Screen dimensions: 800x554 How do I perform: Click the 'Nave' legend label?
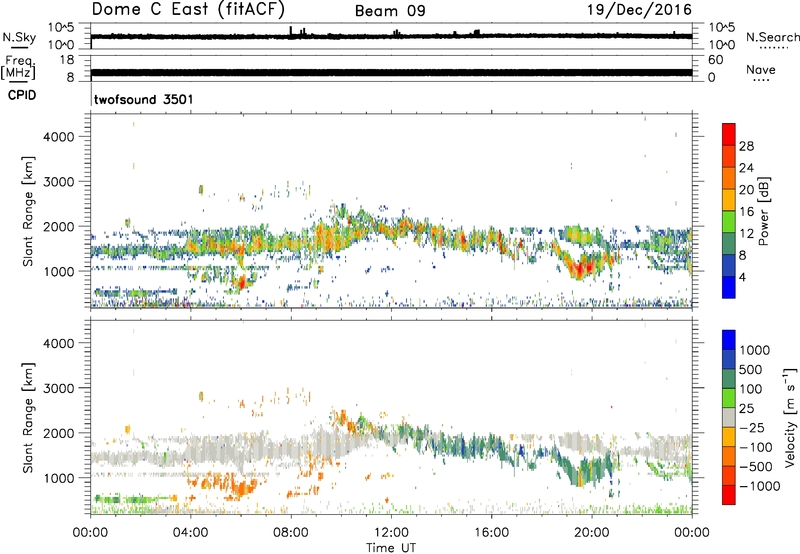760,69
